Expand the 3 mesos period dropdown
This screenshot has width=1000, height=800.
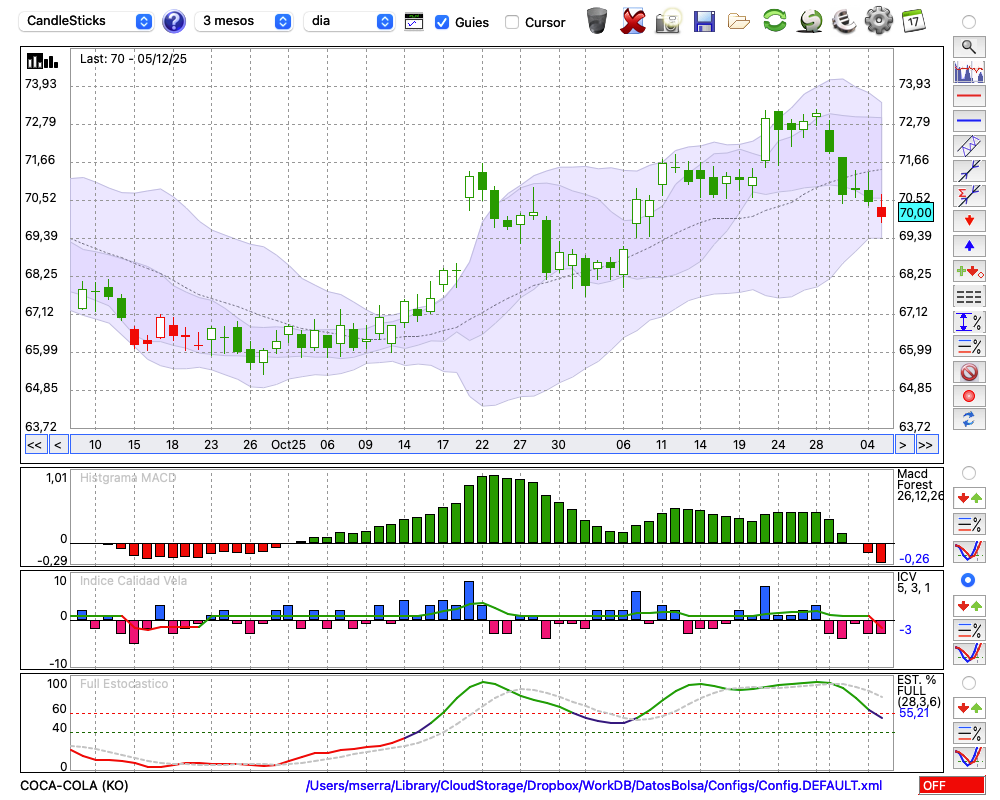[244, 21]
